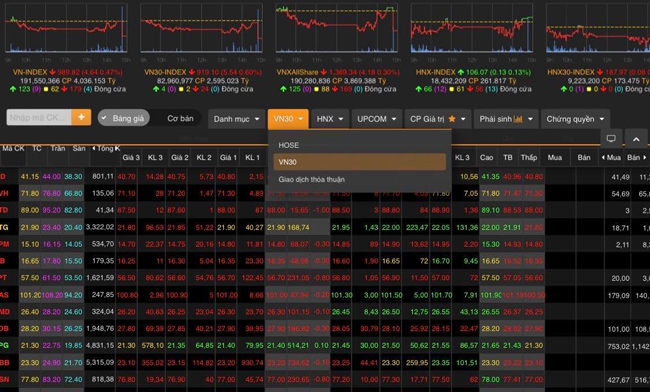Click the right arrow beside the far-right Bán header

point(644,157)
